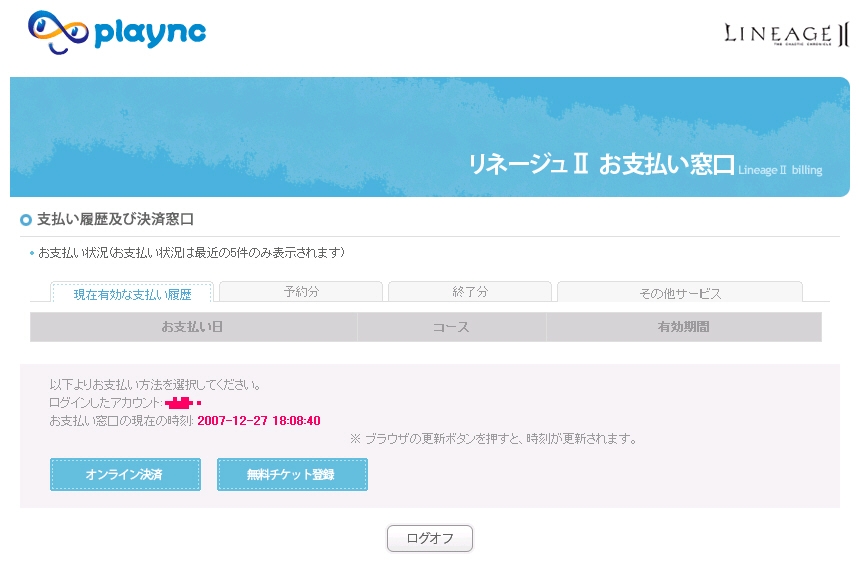Image resolution: width=859 pixels, height=565 pixels.
Task: Click the Lineage II billing subtitle text
Action: [780, 170]
